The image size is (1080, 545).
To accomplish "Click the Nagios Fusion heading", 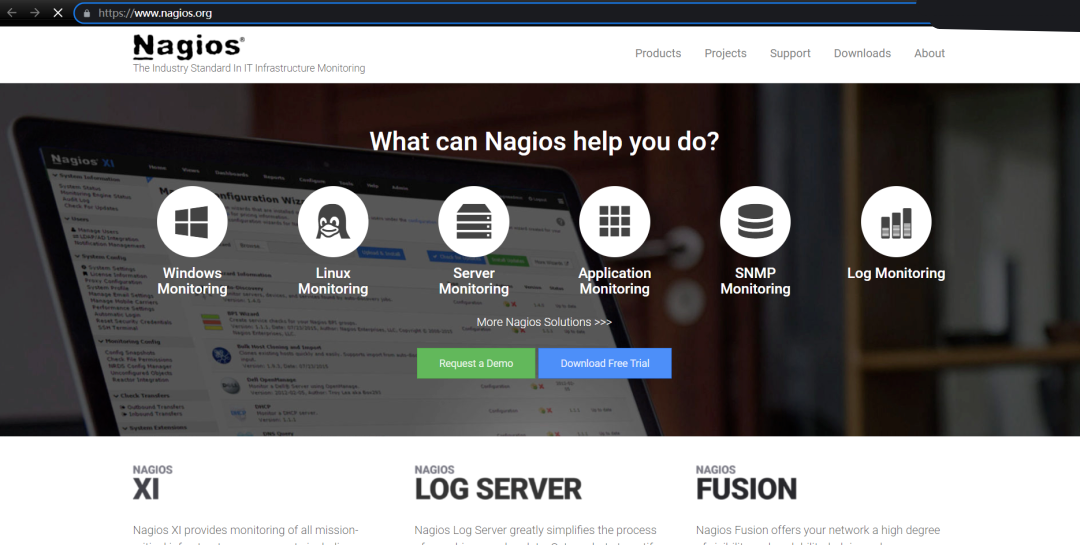I will 747,484.
